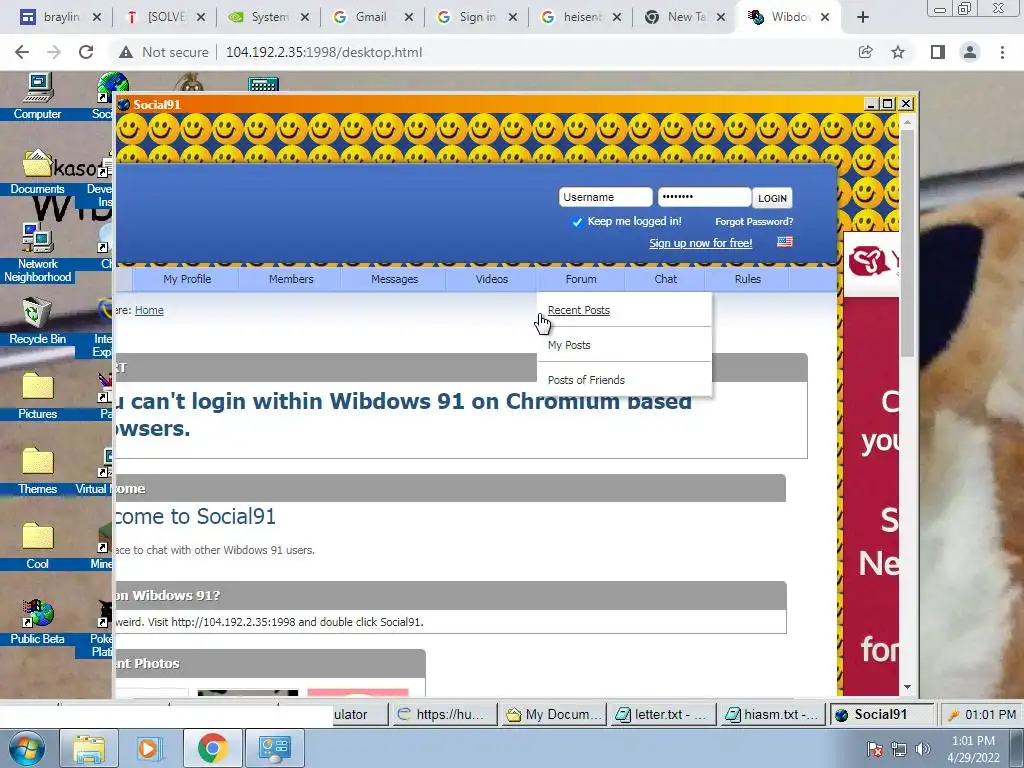Click Social91 window scroll up arrow
Image resolution: width=1024 pixels, height=768 pixels.
[x=907, y=121]
